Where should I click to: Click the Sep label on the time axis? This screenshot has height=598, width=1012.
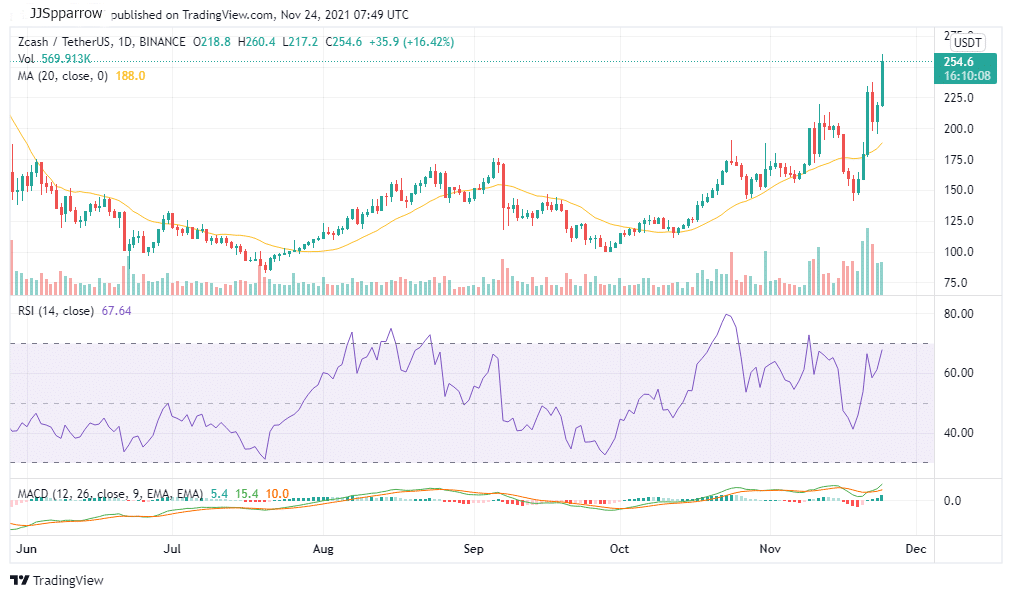474,549
